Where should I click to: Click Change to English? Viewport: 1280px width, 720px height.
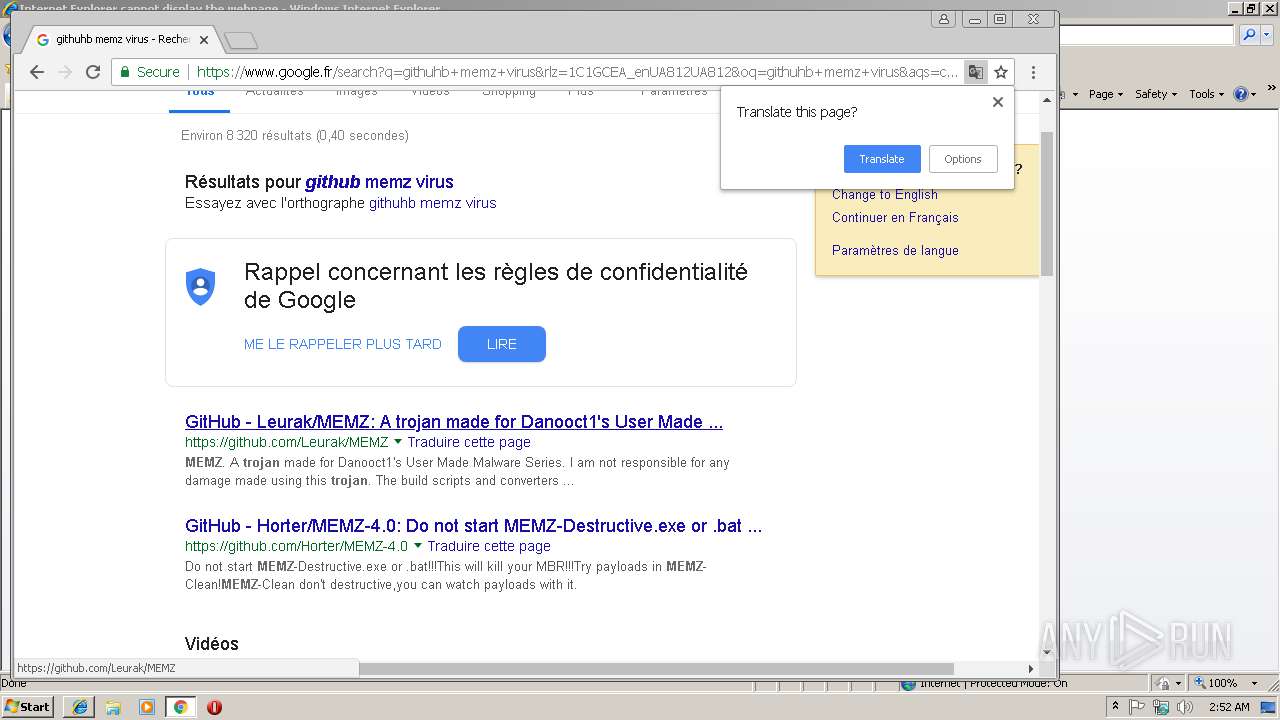(885, 195)
